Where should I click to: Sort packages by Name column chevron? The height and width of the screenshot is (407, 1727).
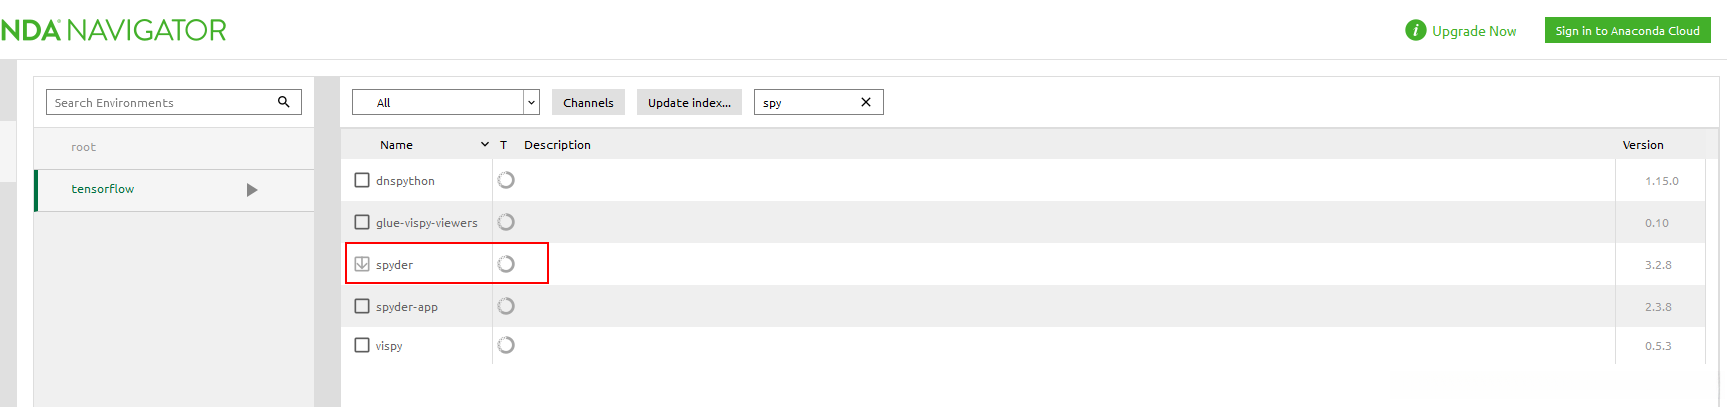[485, 145]
